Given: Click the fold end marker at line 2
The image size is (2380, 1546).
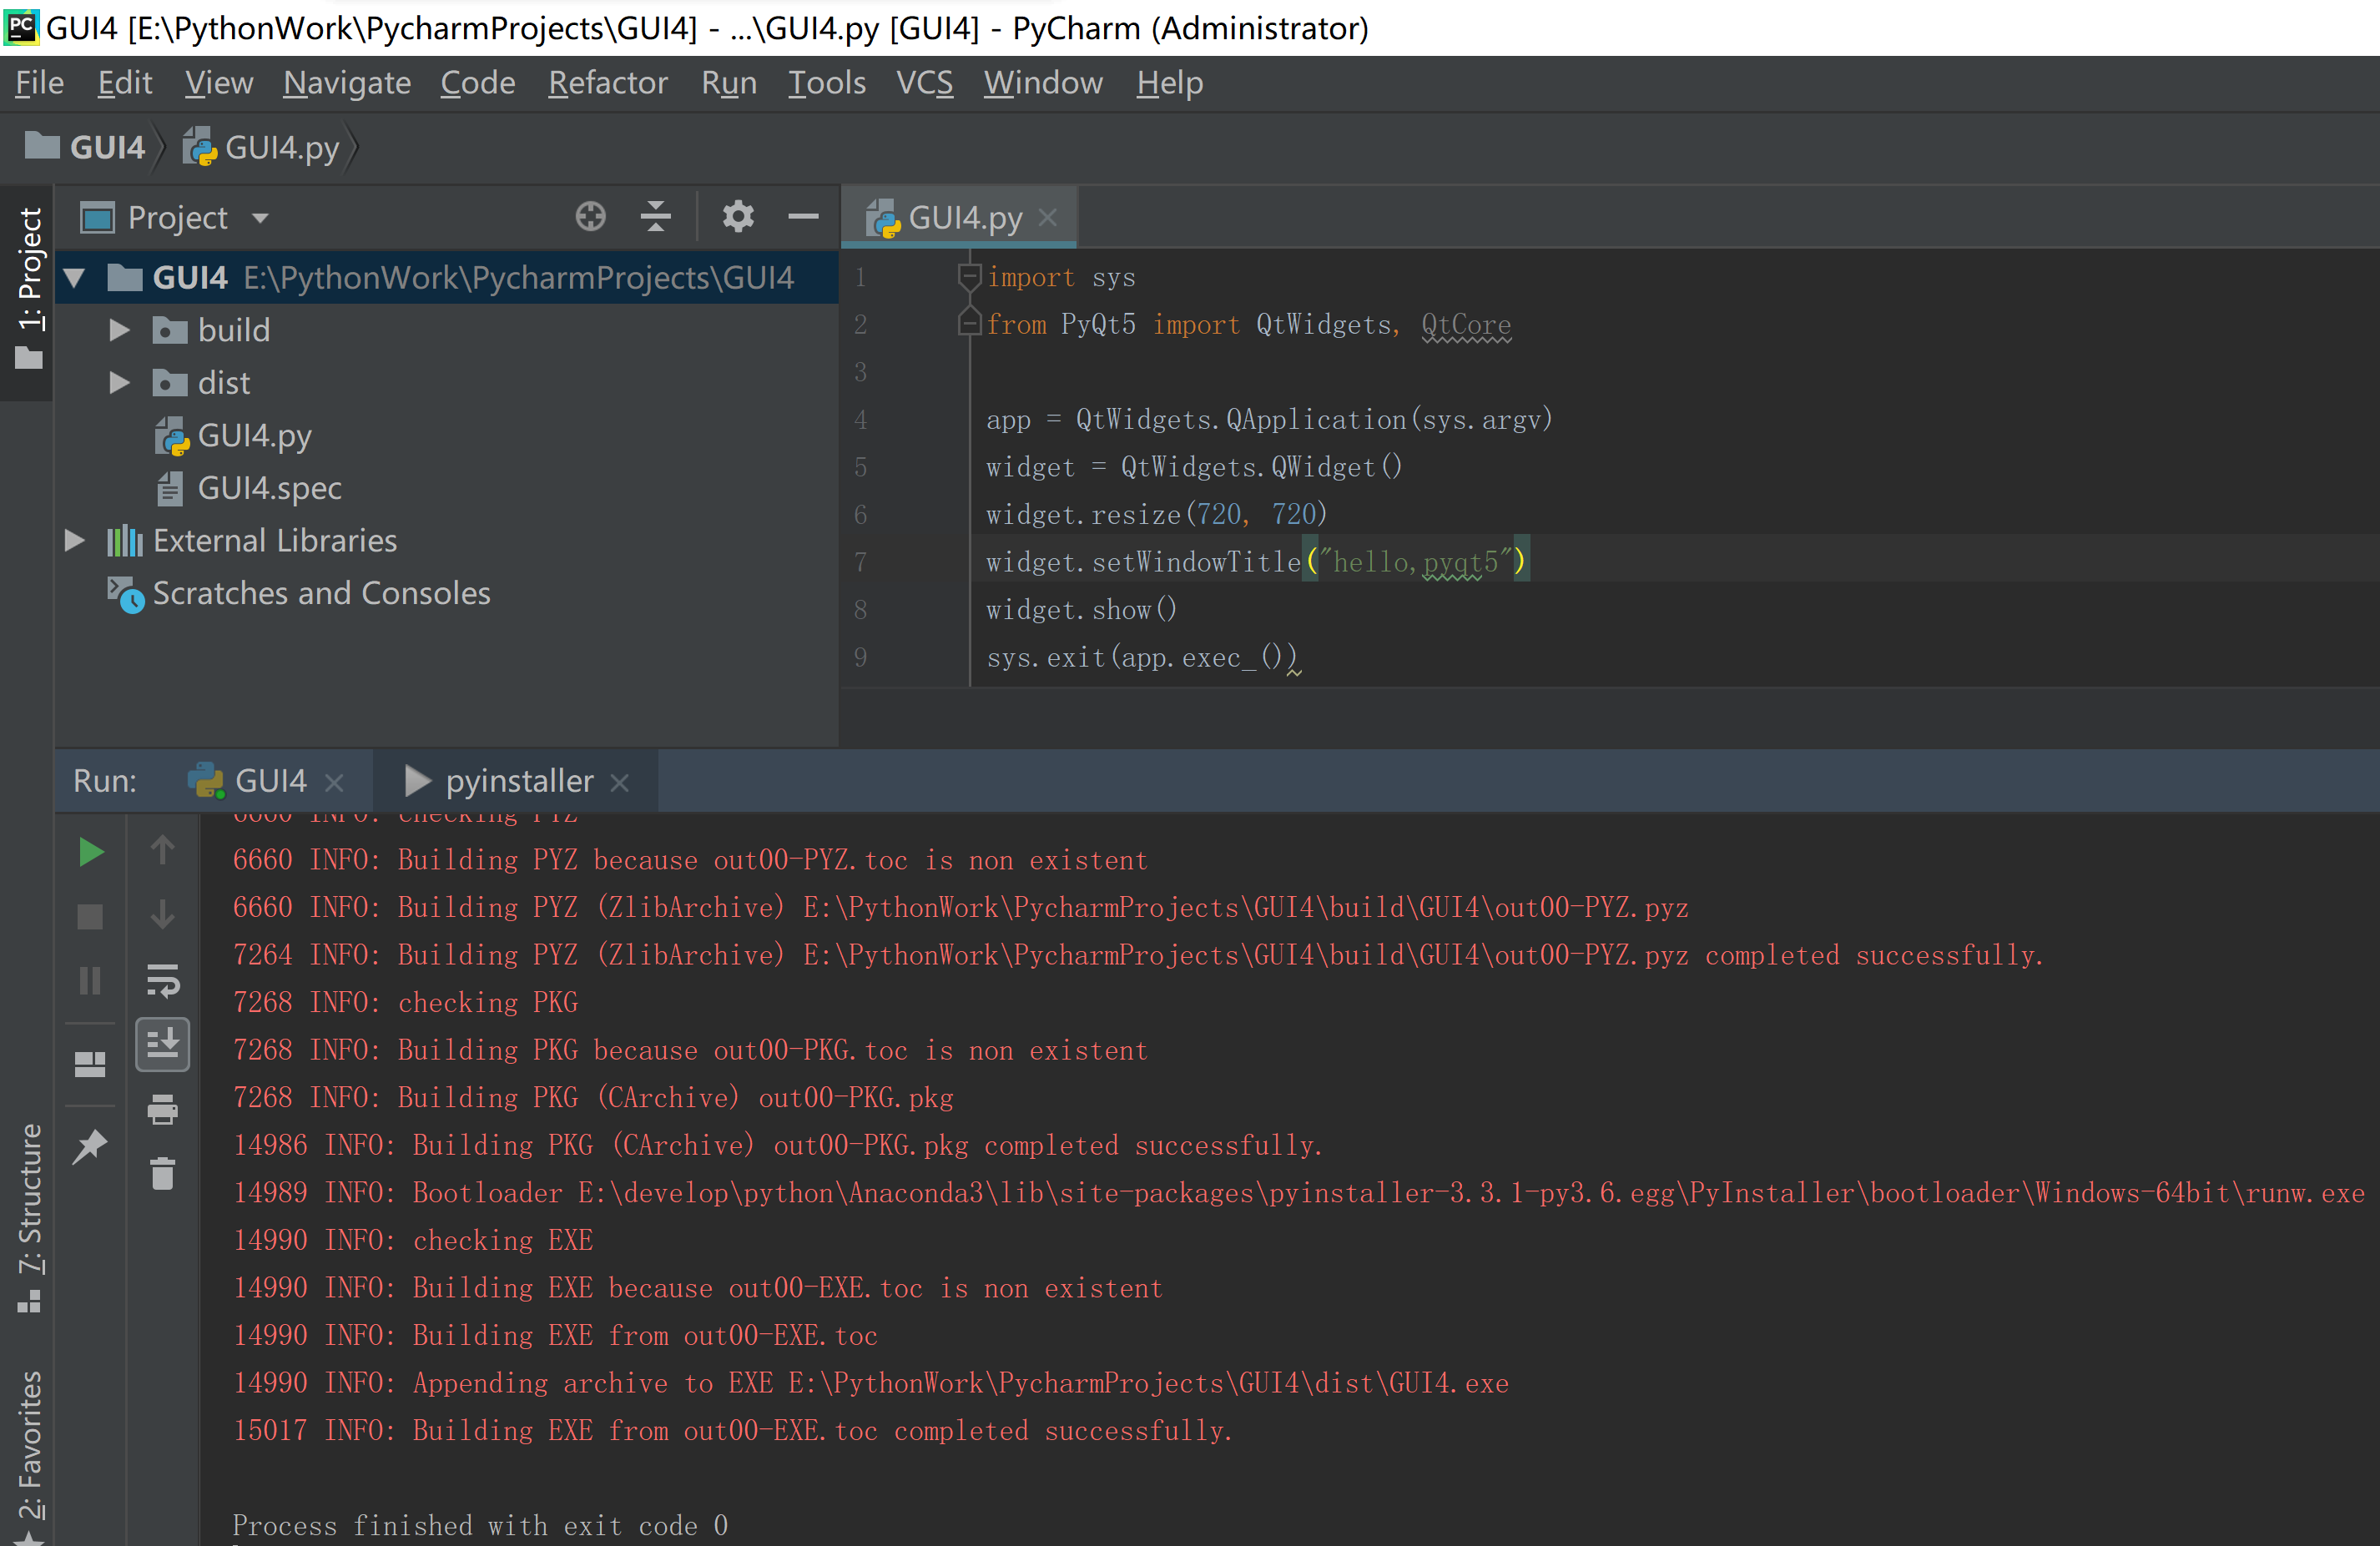Looking at the screenshot, I should pyautogui.click(x=969, y=323).
